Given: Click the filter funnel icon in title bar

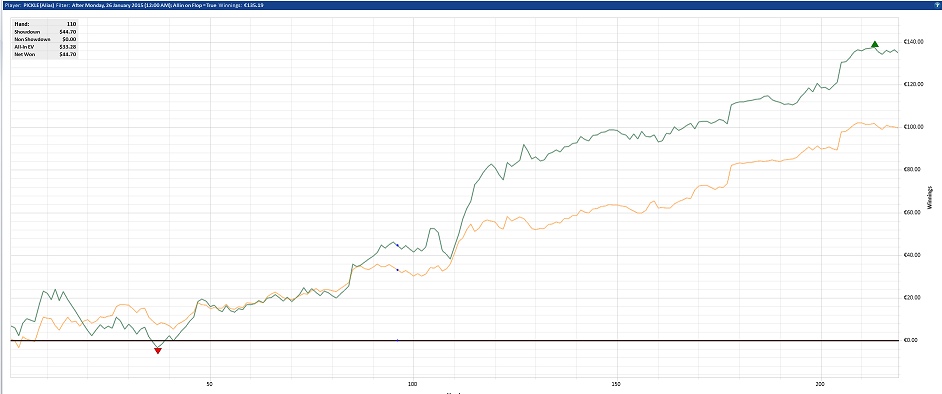Looking at the screenshot, I should point(937,4).
